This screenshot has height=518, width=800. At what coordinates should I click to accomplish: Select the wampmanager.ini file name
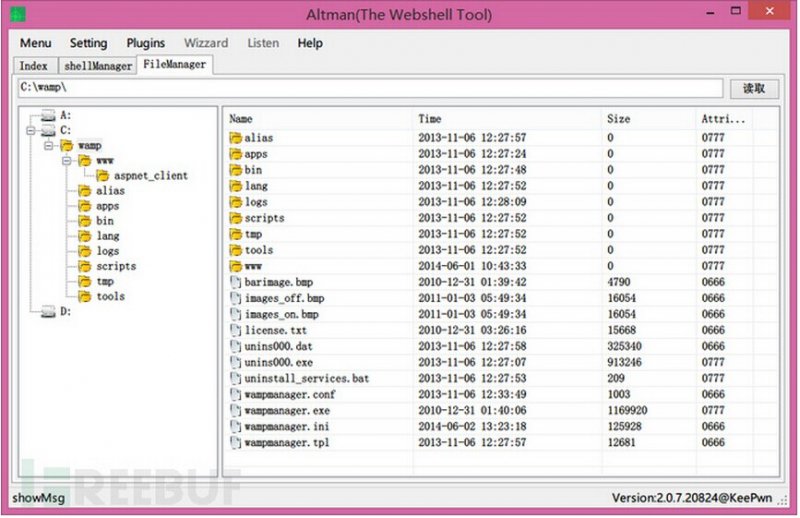pos(287,427)
